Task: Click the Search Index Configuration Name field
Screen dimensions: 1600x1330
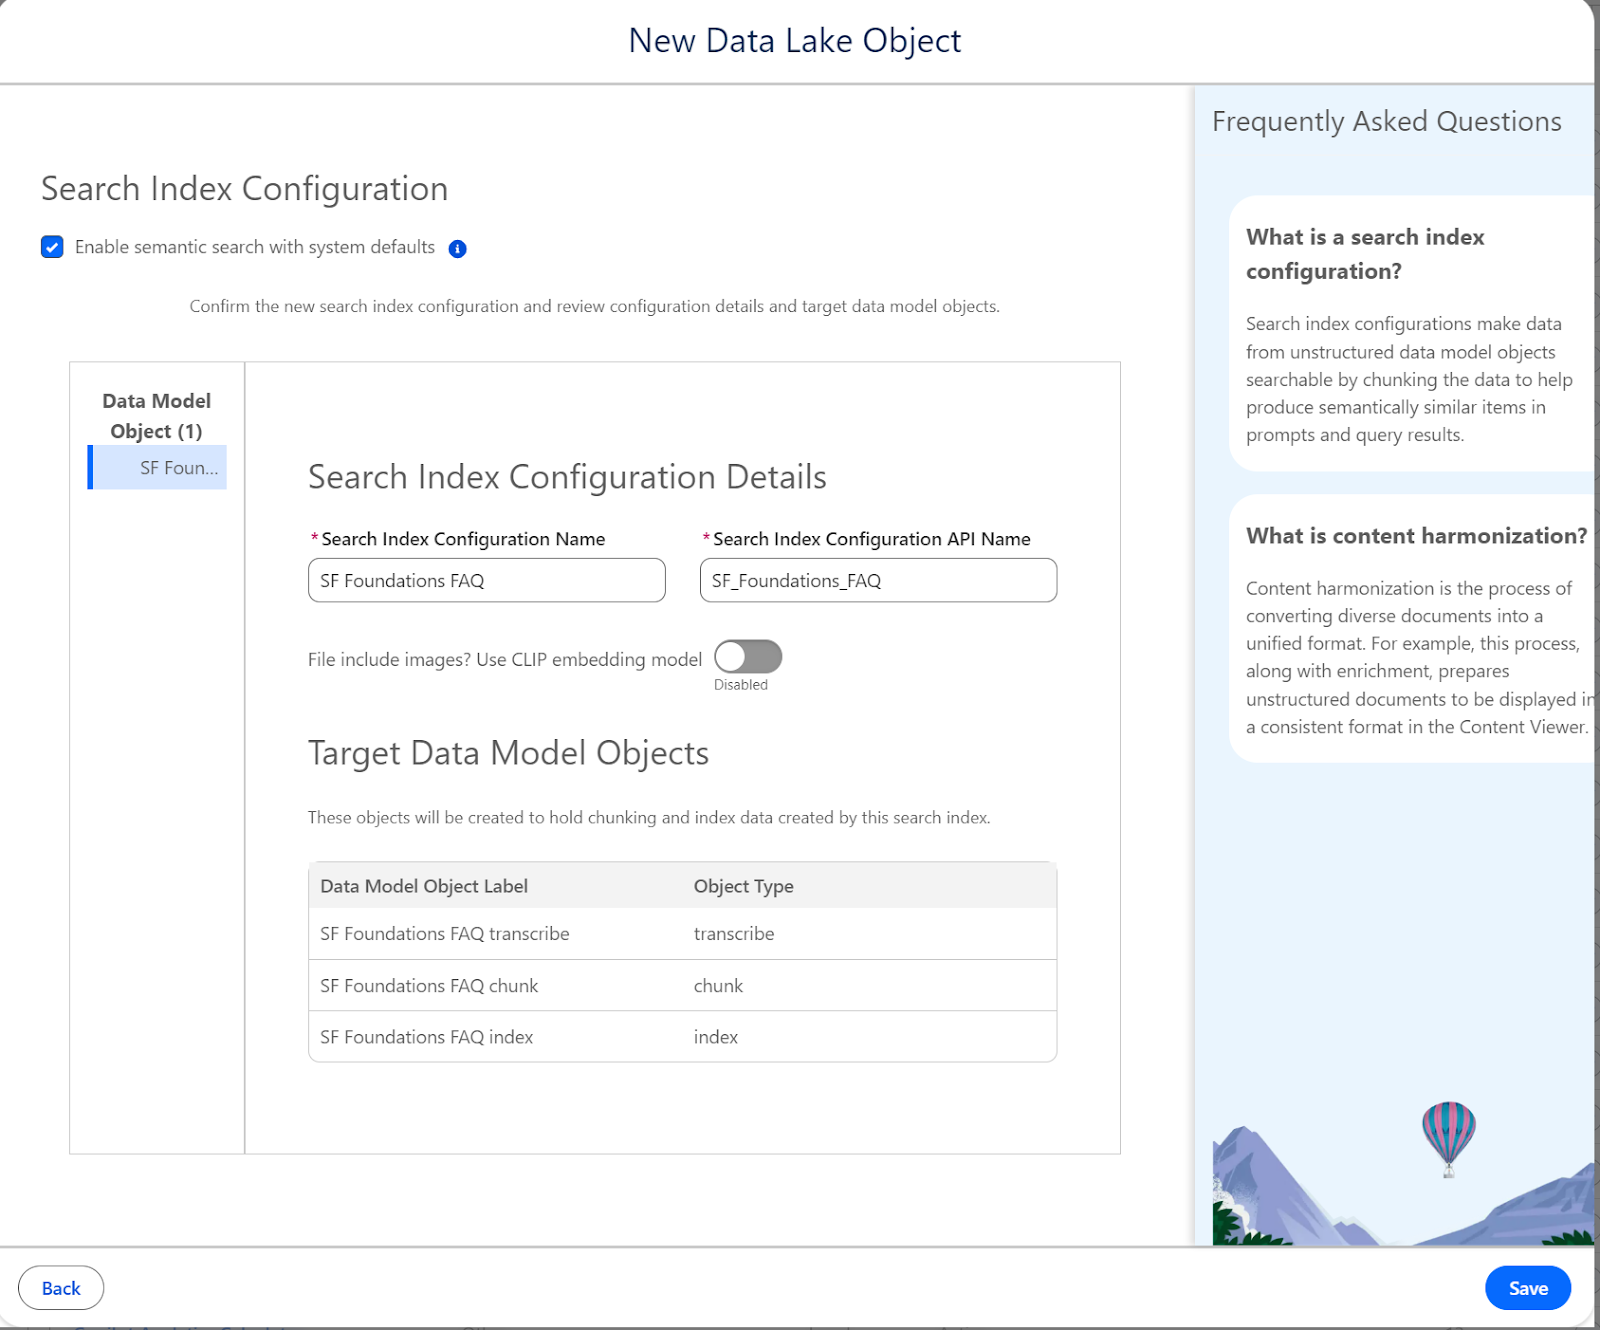Action: pyautogui.click(x=486, y=581)
